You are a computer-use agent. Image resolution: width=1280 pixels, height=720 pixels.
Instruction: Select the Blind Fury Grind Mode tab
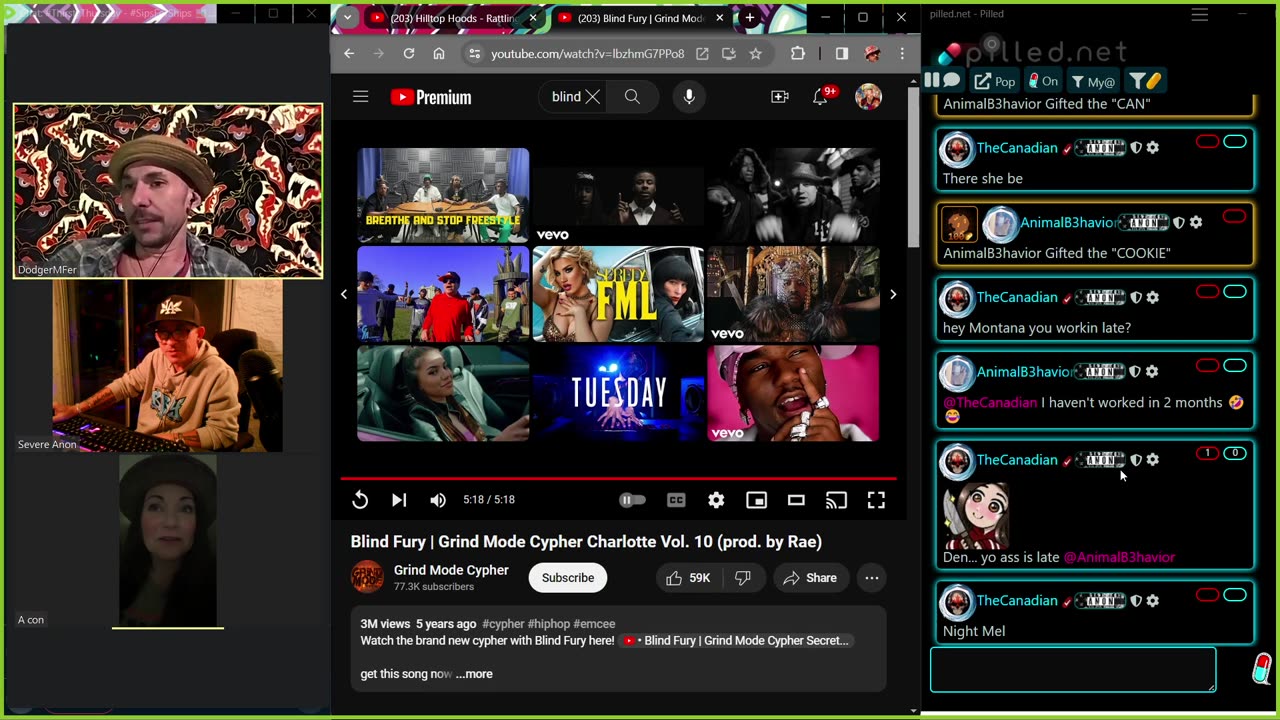coord(641,18)
